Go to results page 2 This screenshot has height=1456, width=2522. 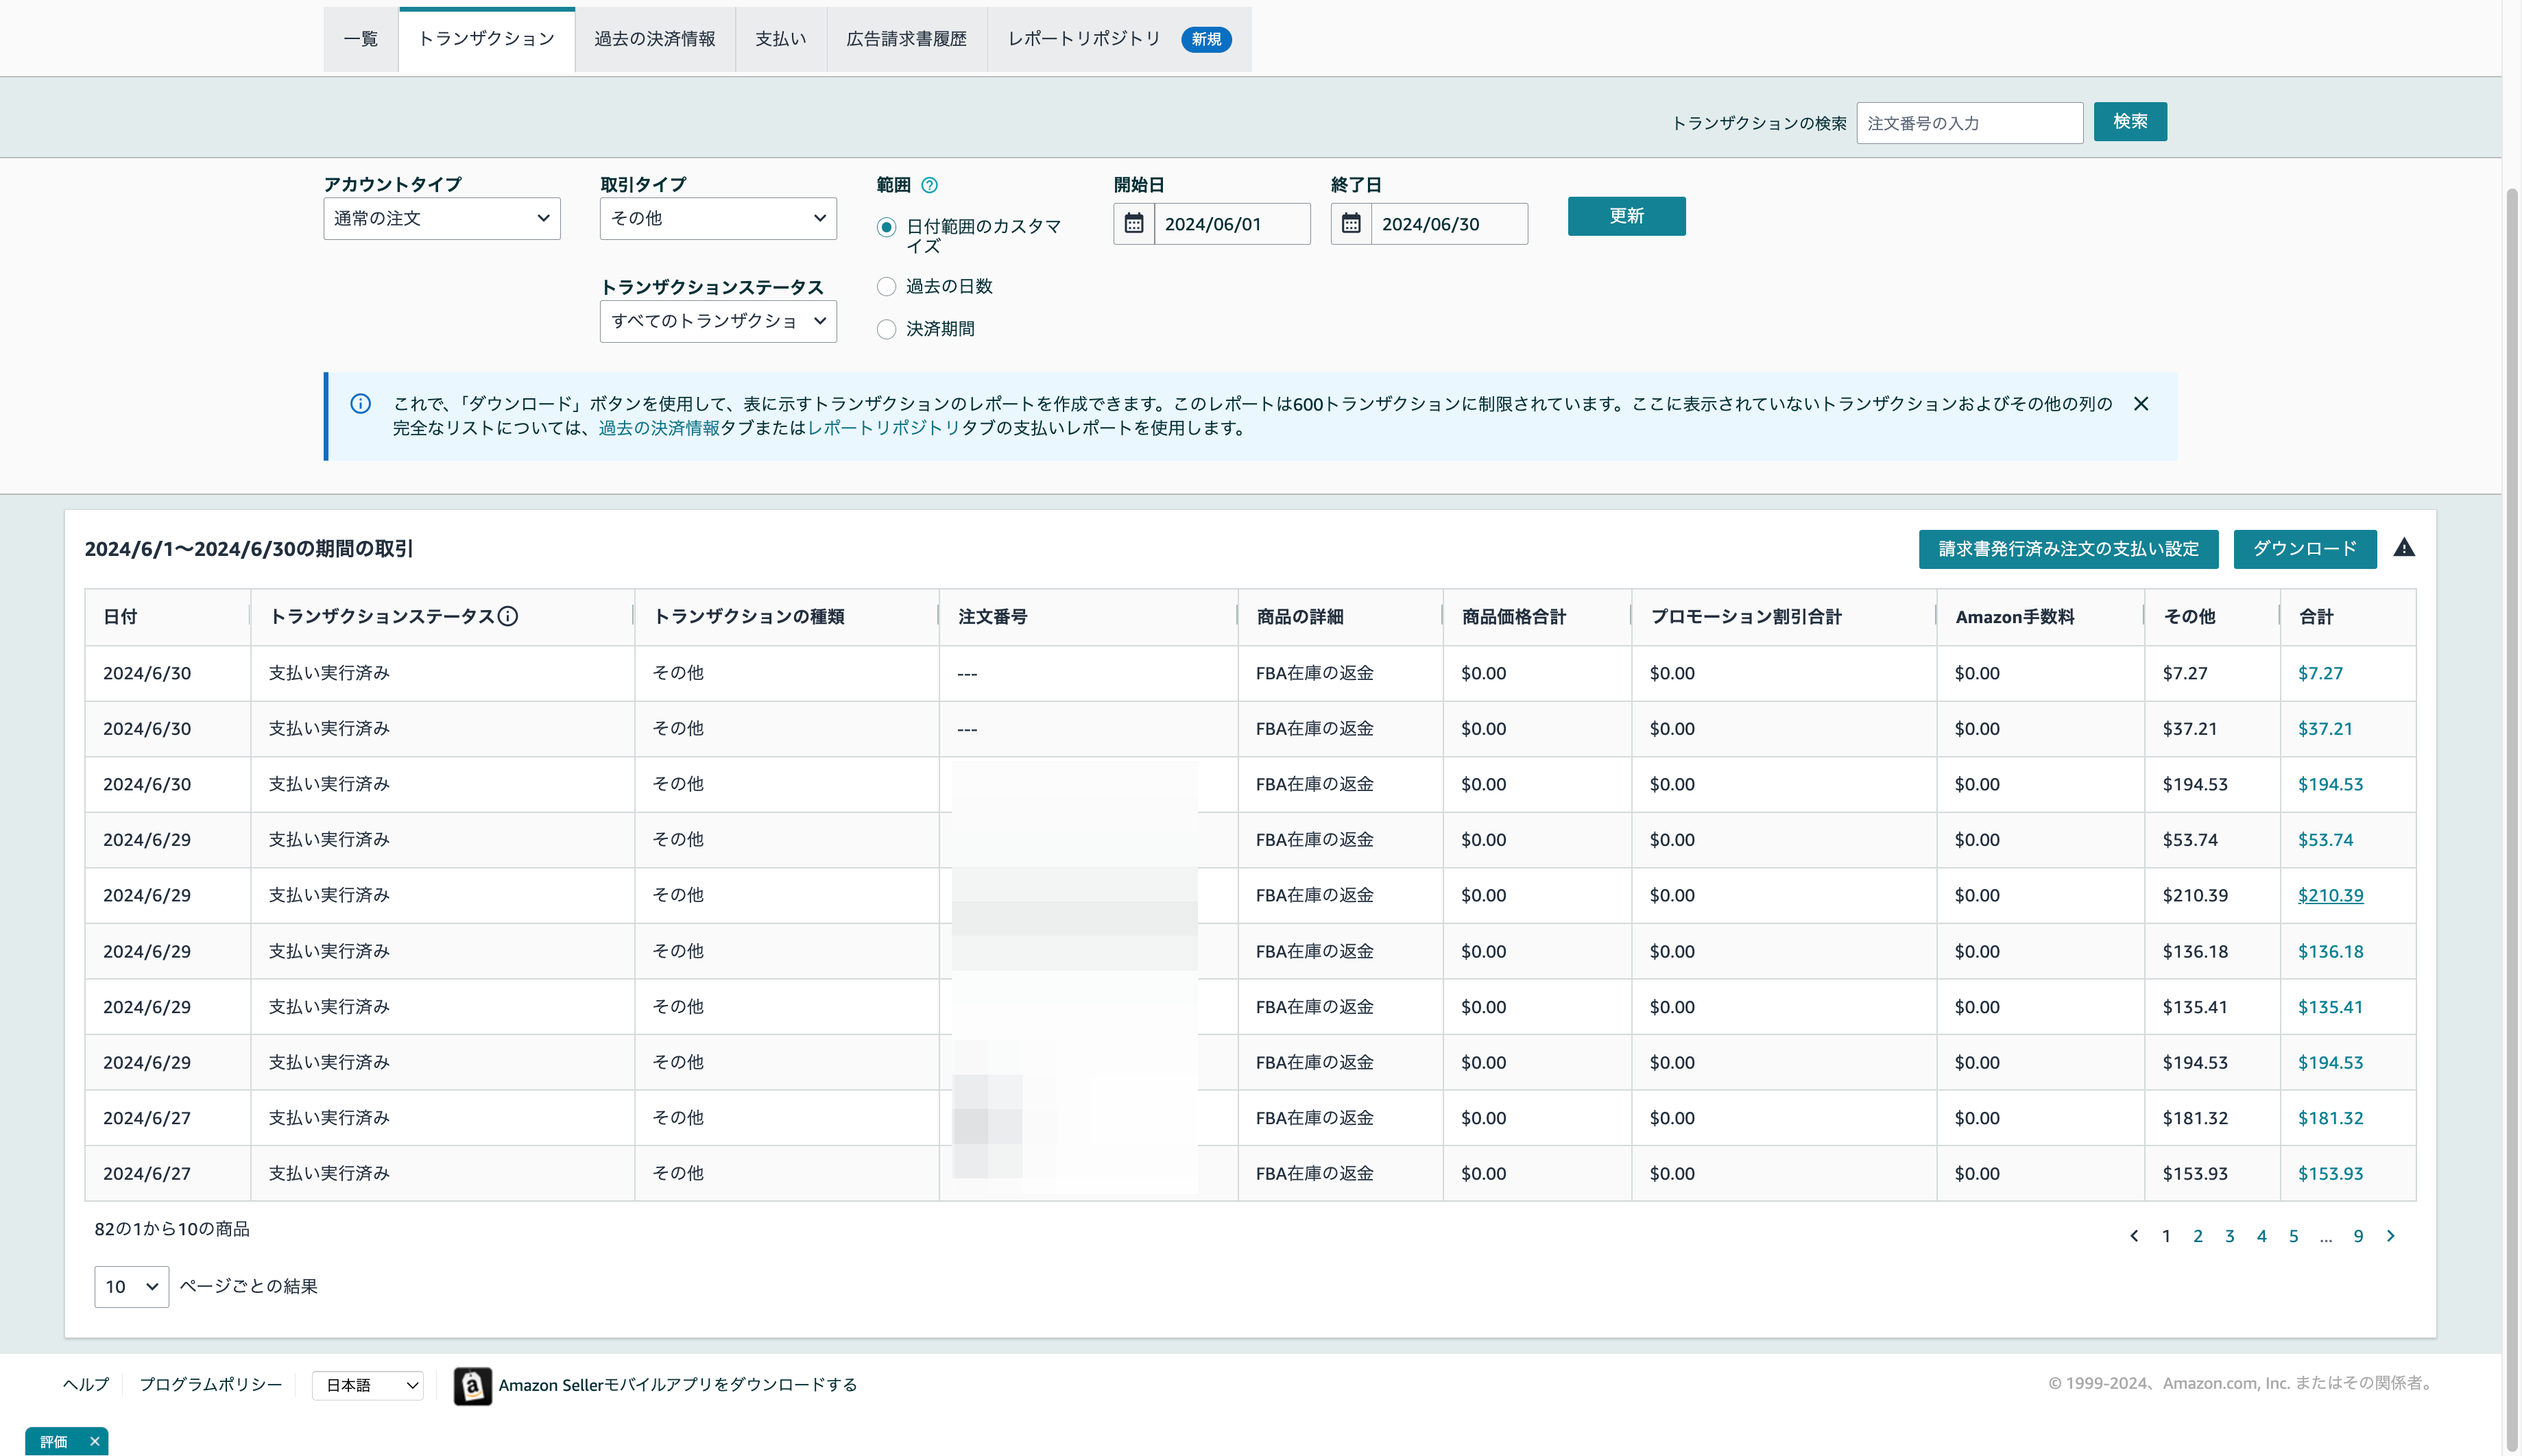2198,1236
